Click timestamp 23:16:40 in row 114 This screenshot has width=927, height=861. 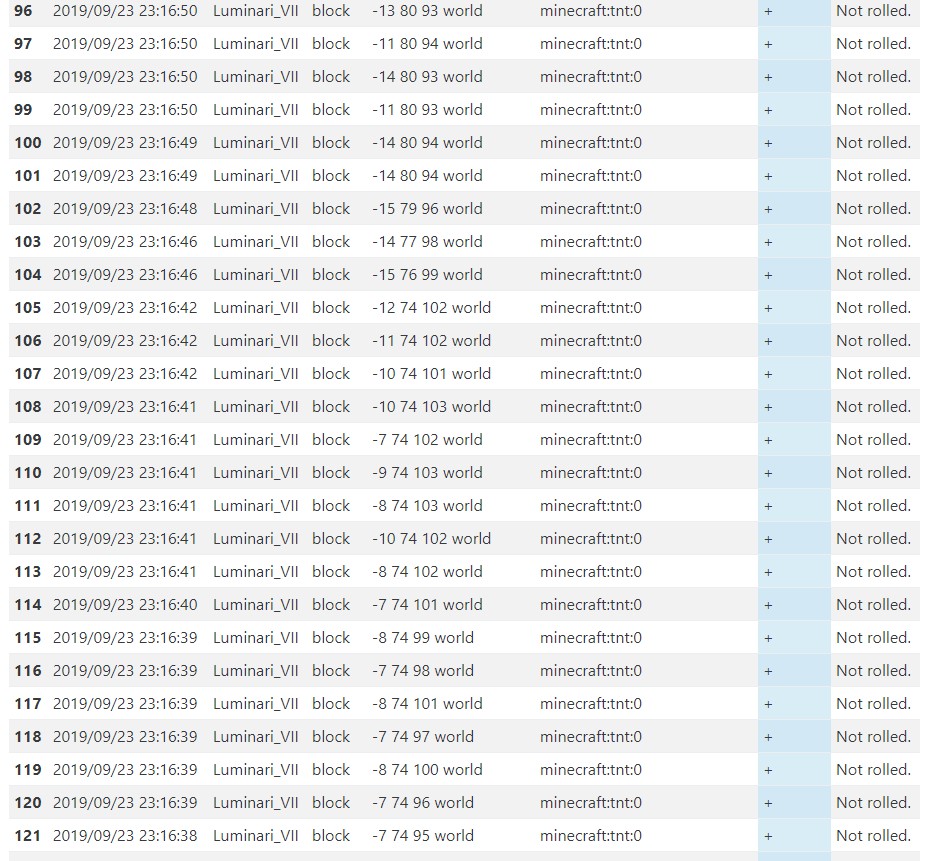tap(125, 605)
